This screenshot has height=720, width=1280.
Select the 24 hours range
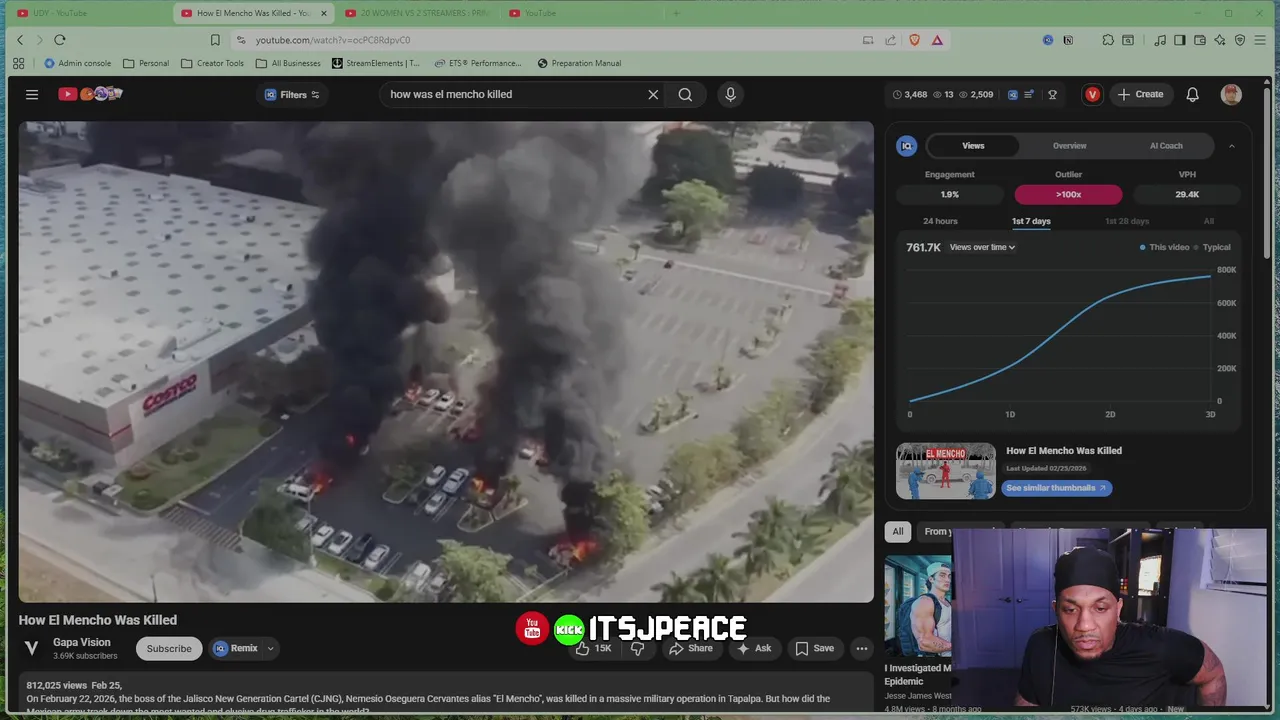940,221
